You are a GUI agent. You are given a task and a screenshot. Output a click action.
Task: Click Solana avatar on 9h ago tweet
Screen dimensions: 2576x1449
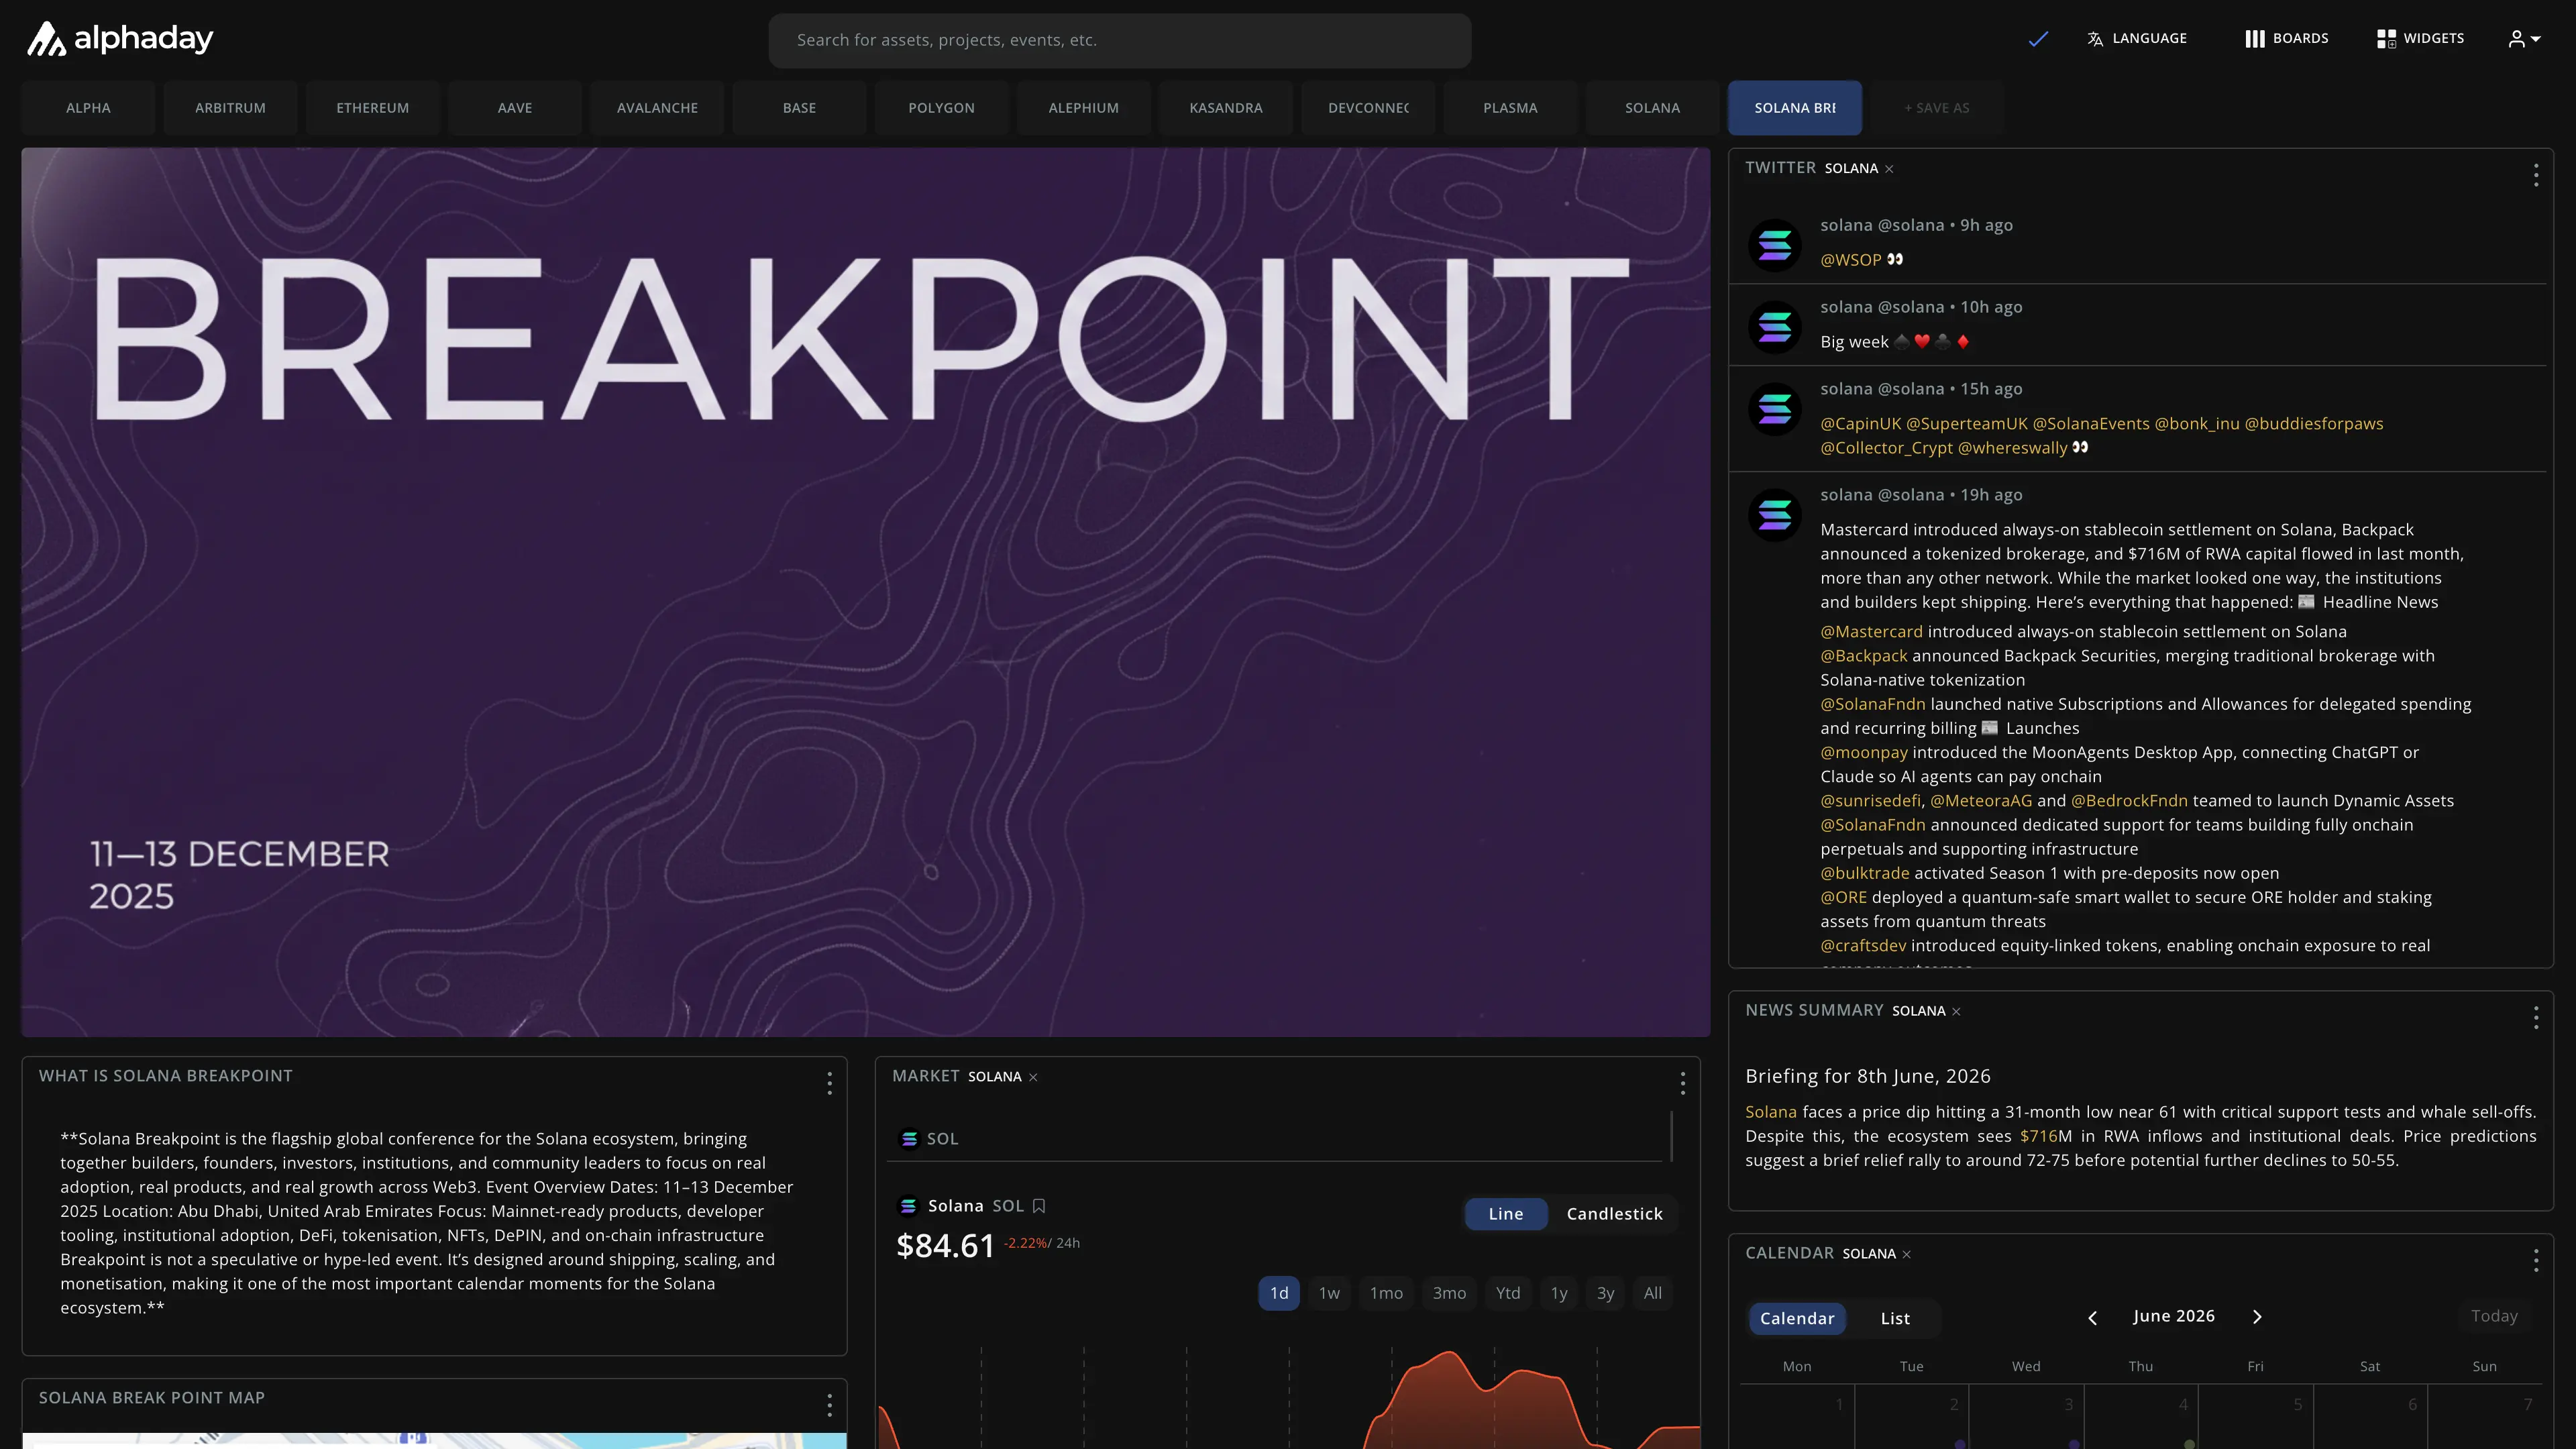1775,245
